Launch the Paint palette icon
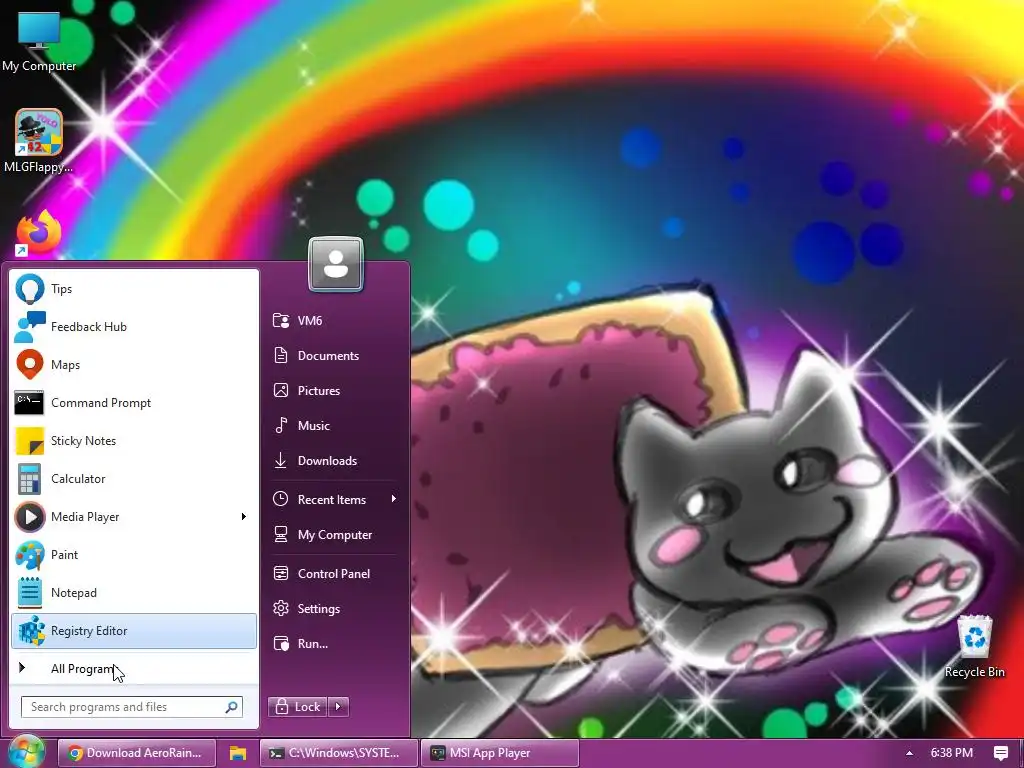Image resolution: width=1024 pixels, height=768 pixels. (x=29, y=555)
